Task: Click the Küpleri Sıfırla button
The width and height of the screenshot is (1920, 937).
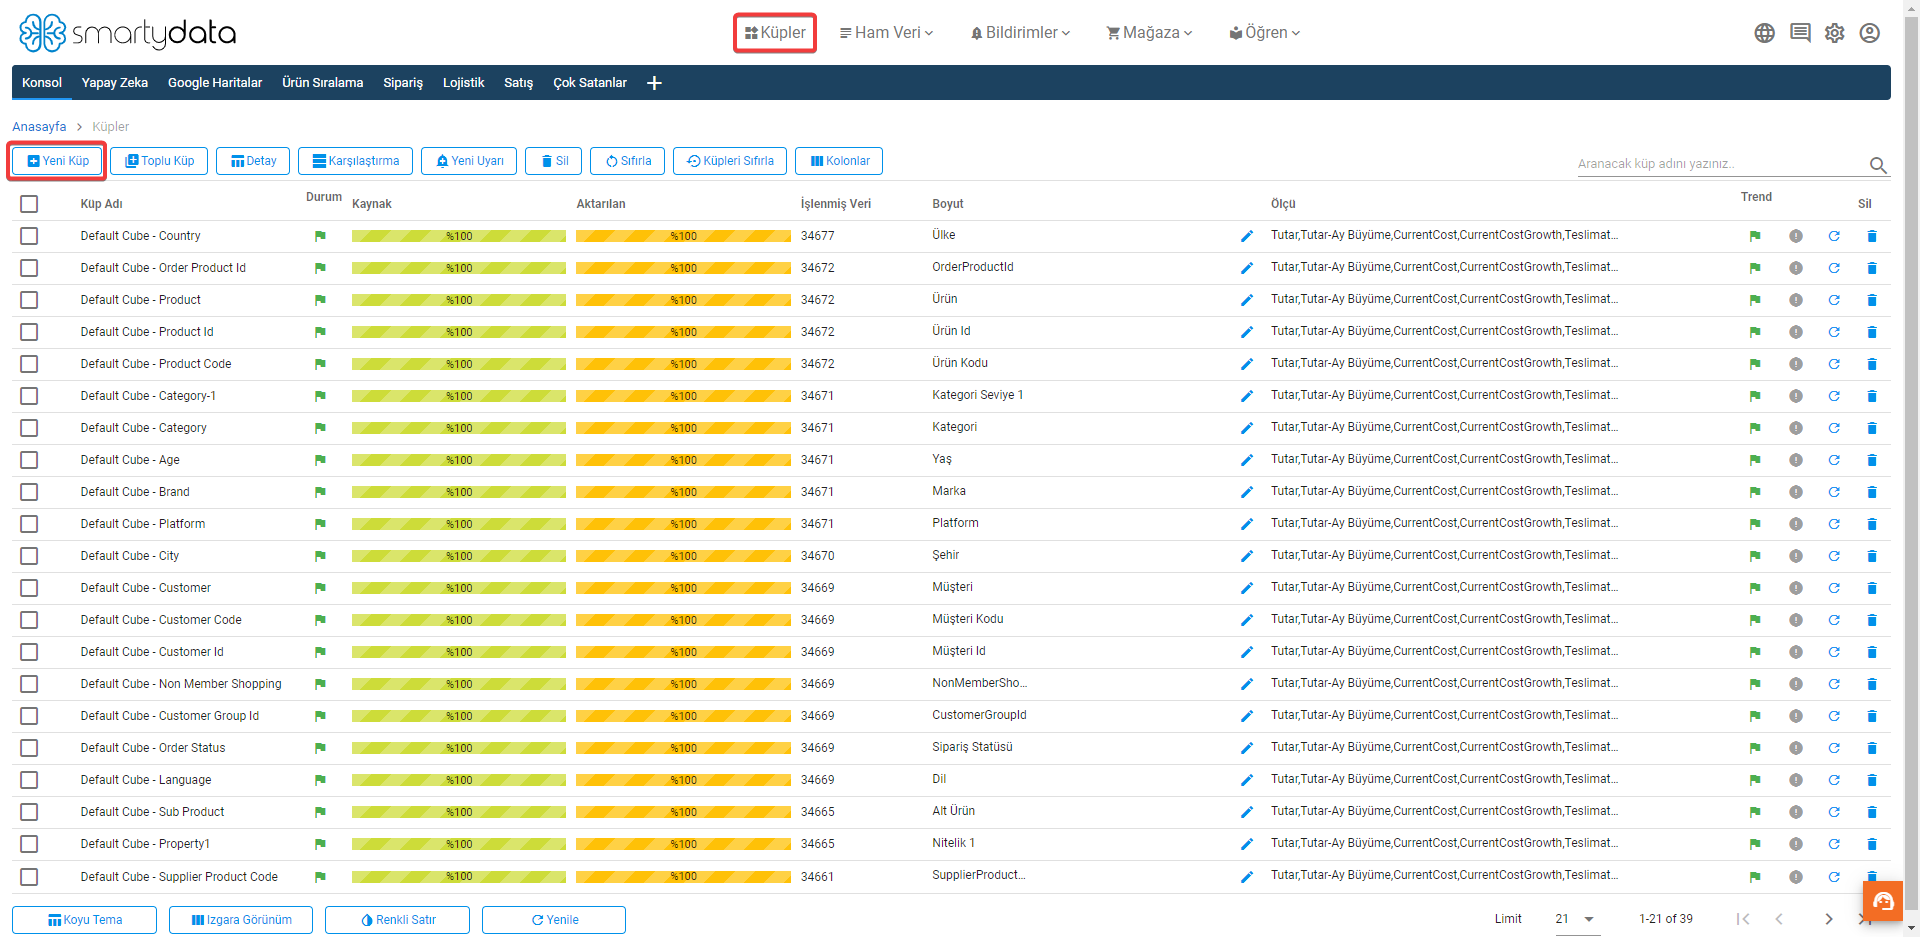Action: pos(730,161)
